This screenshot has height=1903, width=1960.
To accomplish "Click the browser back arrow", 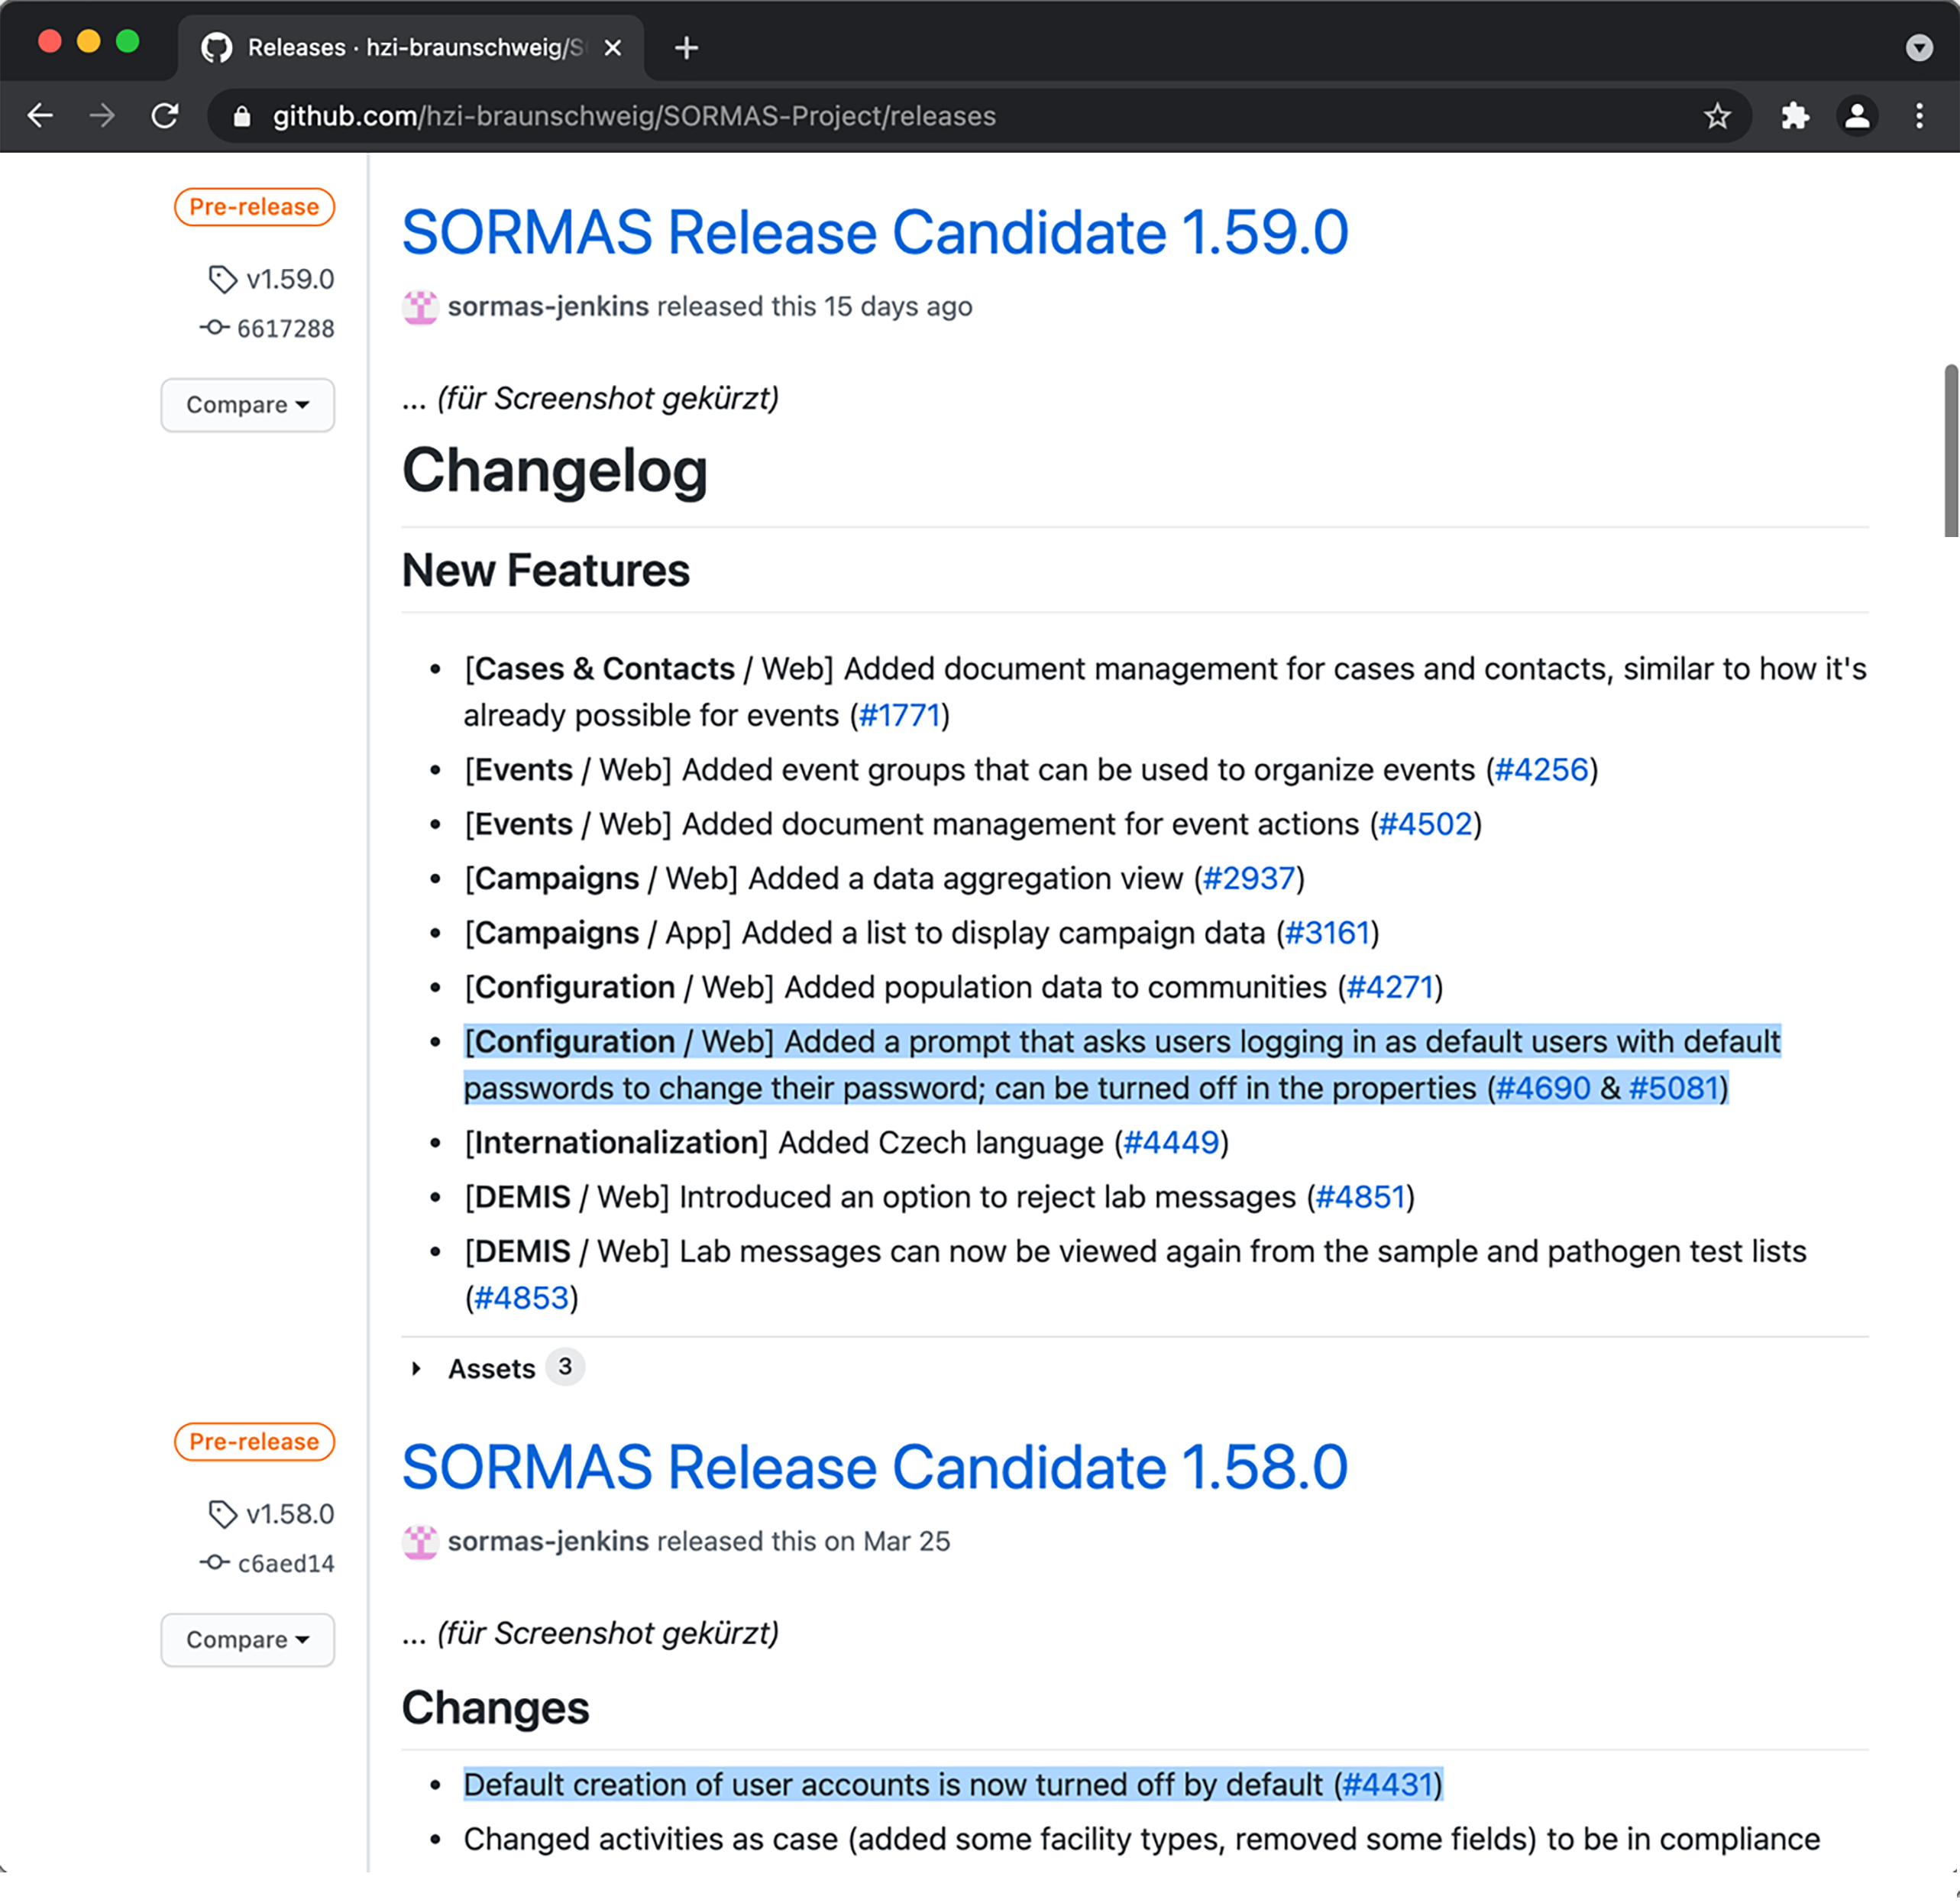I will coord(40,116).
